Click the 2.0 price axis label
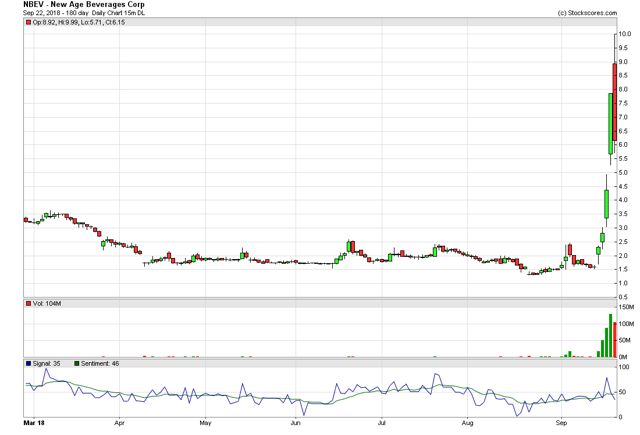The width and height of the screenshot is (640, 435). 623,256
